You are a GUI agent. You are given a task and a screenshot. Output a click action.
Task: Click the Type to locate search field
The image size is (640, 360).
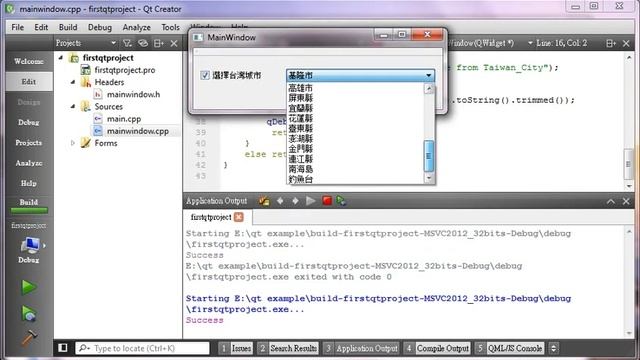click(x=142, y=348)
